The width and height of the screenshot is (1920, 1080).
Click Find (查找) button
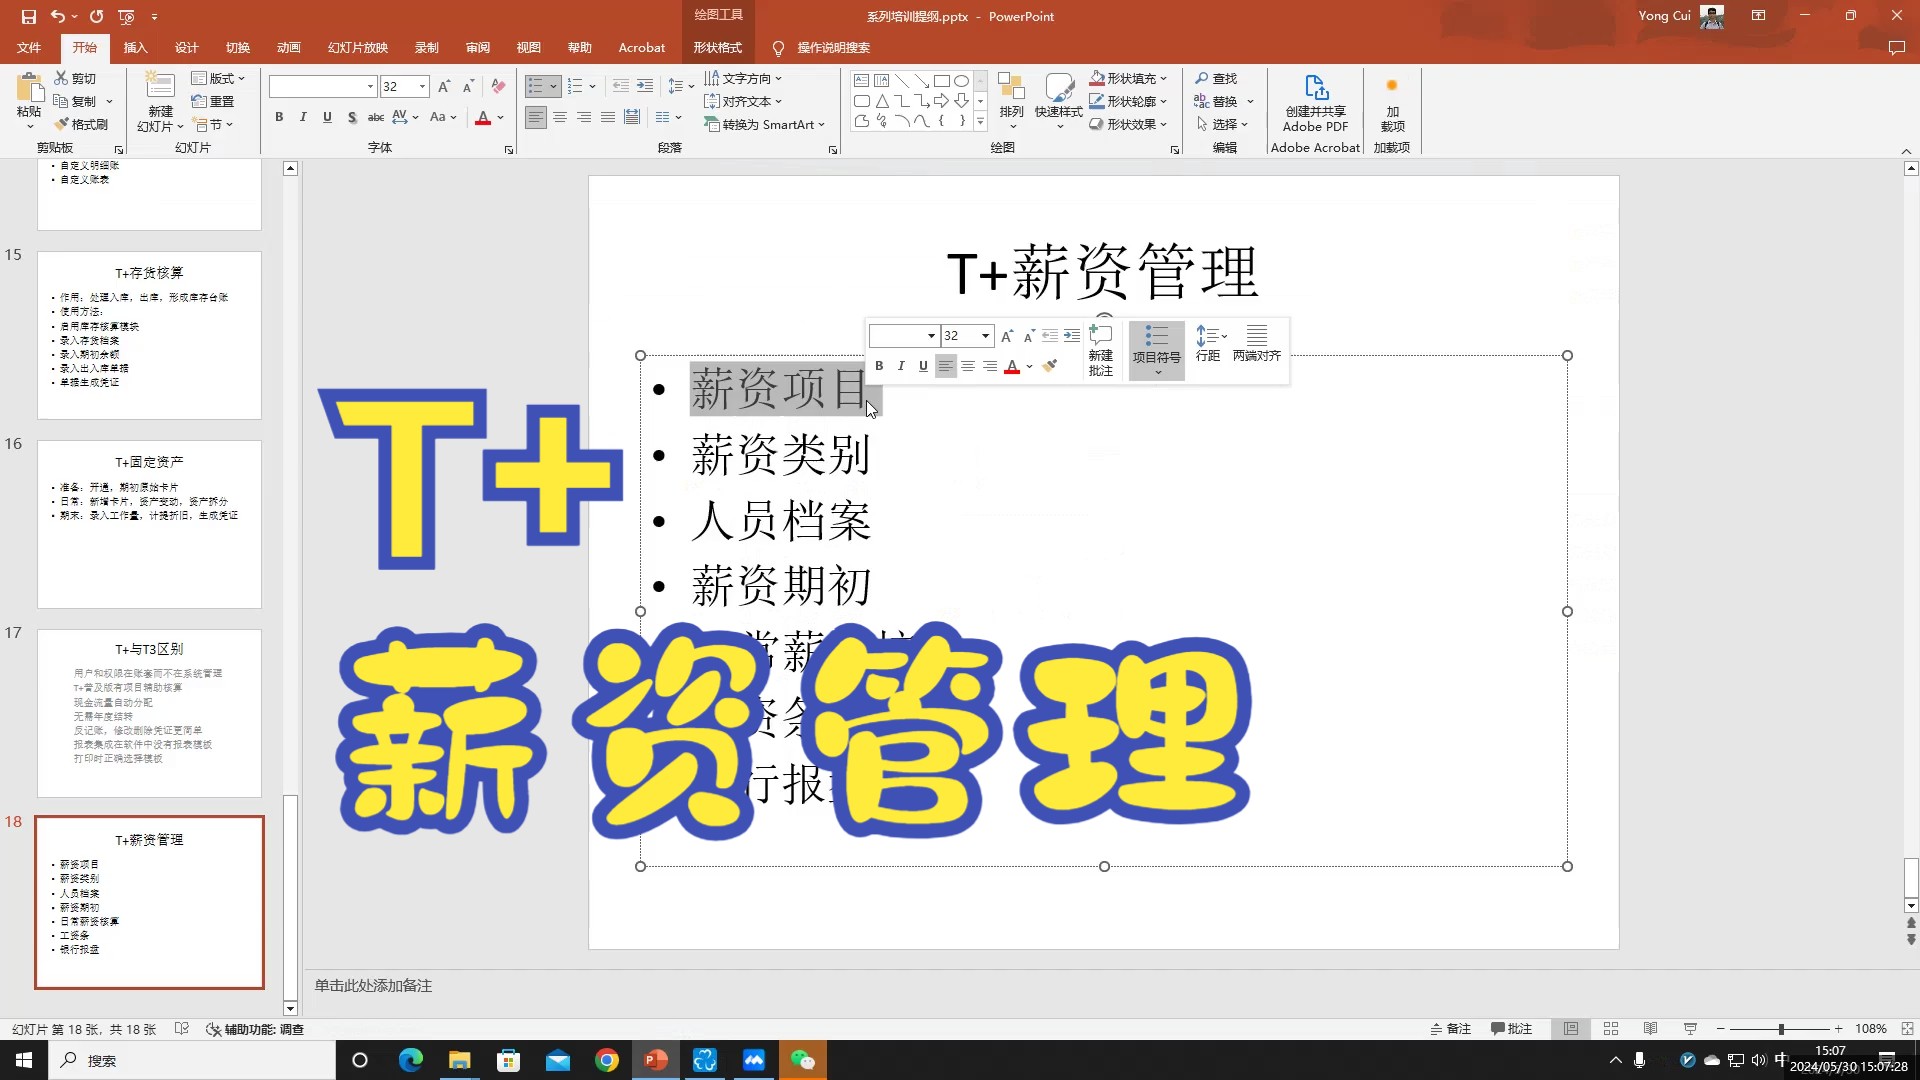click(1216, 78)
